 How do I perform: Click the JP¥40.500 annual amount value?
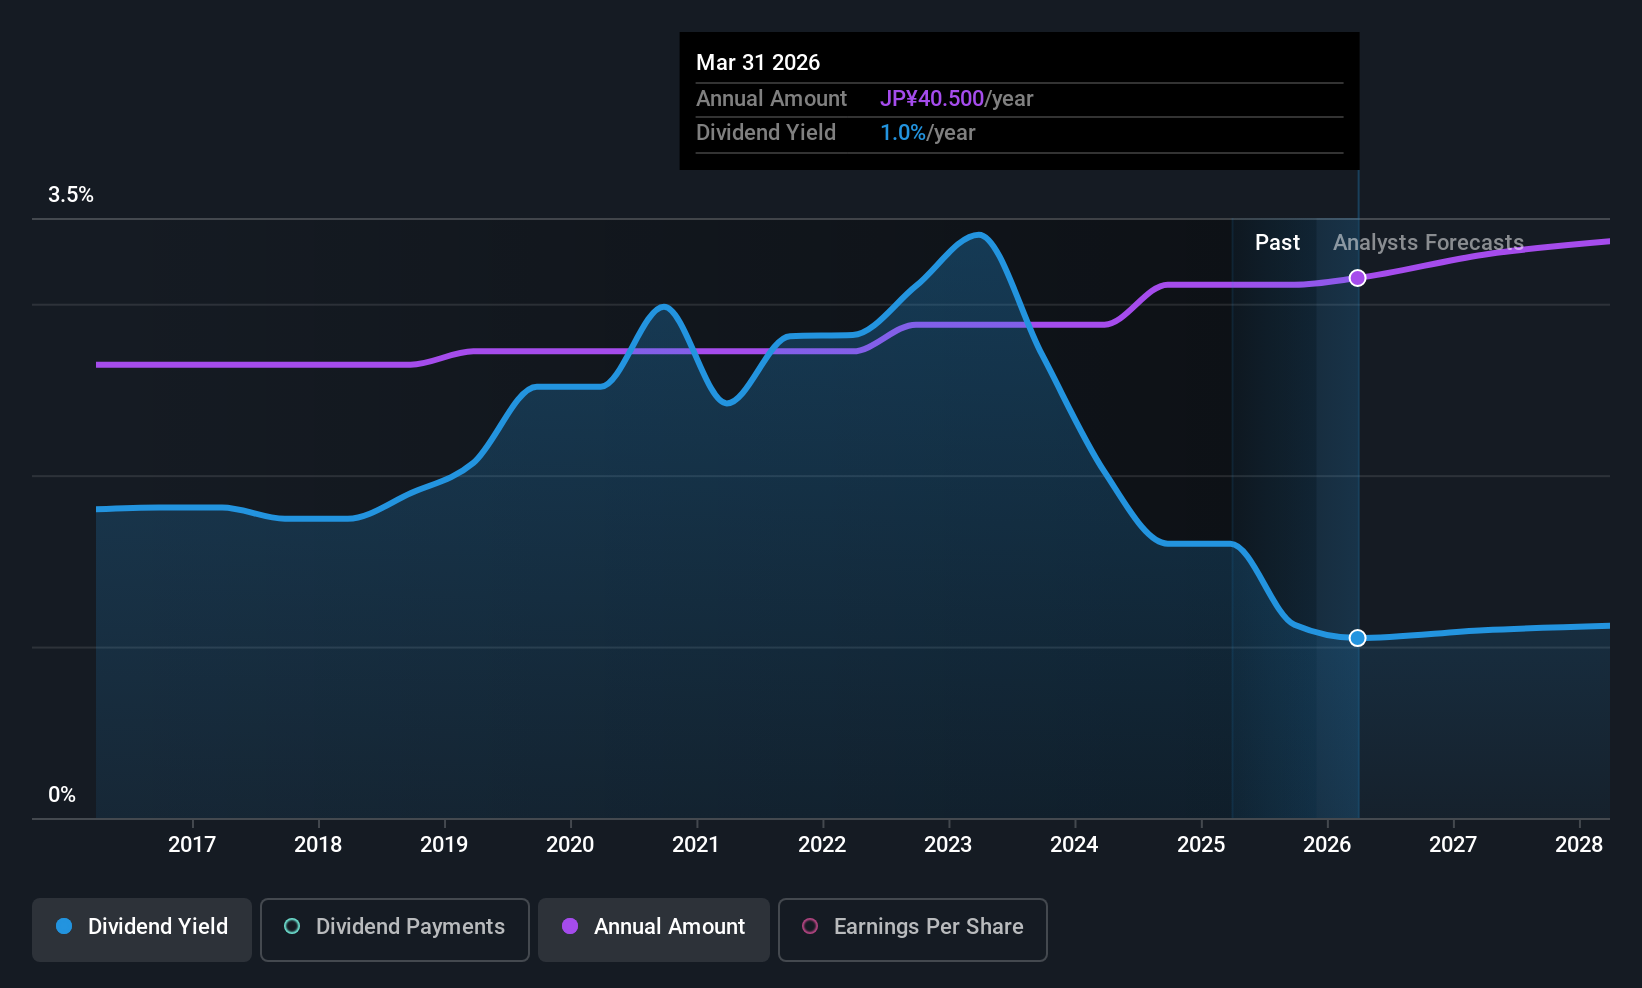click(x=932, y=99)
